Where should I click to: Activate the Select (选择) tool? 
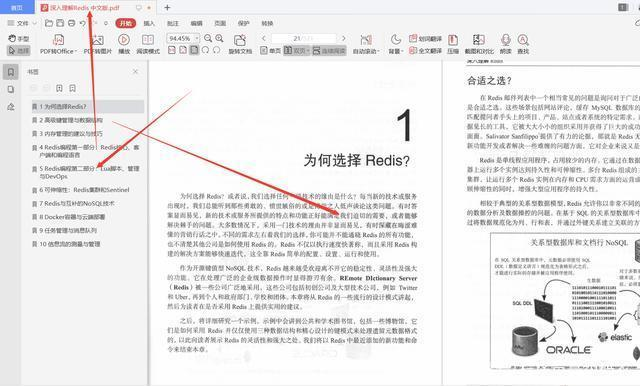pyautogui.click(x=19, y=51)
